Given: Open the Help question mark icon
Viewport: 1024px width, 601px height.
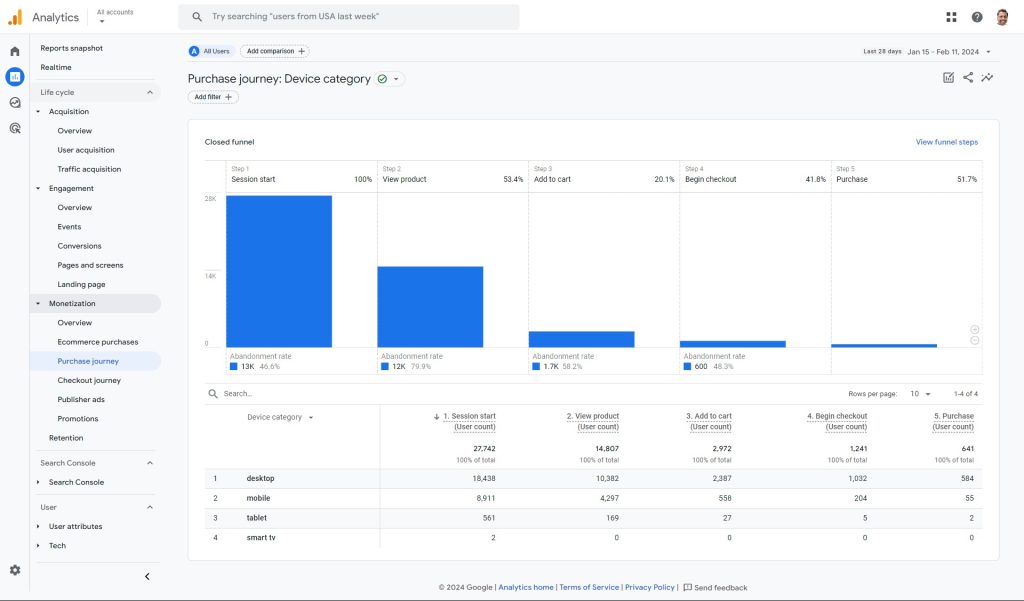Looking at the screenshot, I should pyautogui.click(x=976, y=17).
